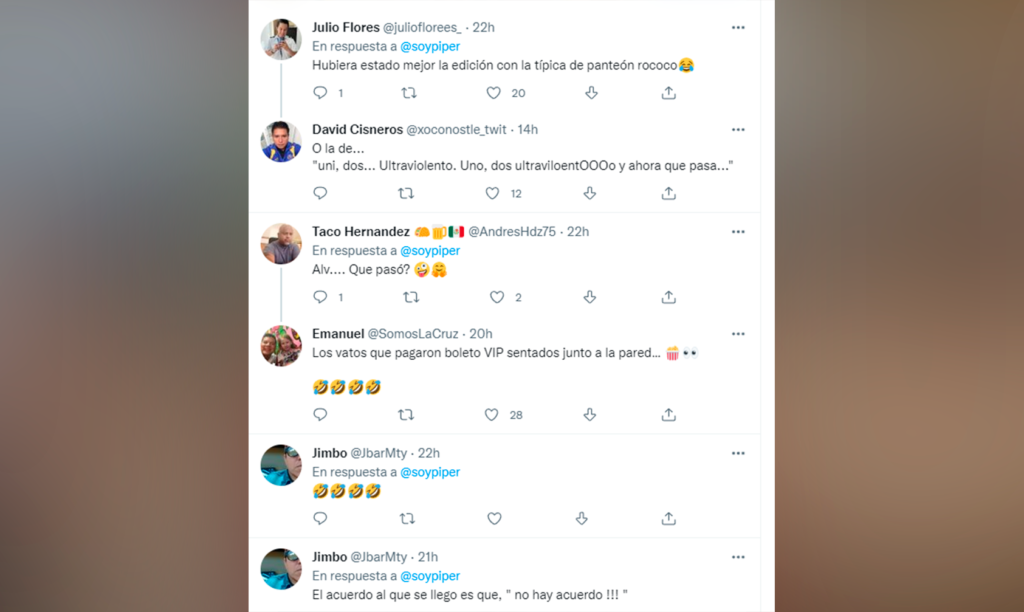Like Julio Flores's tweet with 20 likes
Screen dimensions: 1024x612
[493, 93]
